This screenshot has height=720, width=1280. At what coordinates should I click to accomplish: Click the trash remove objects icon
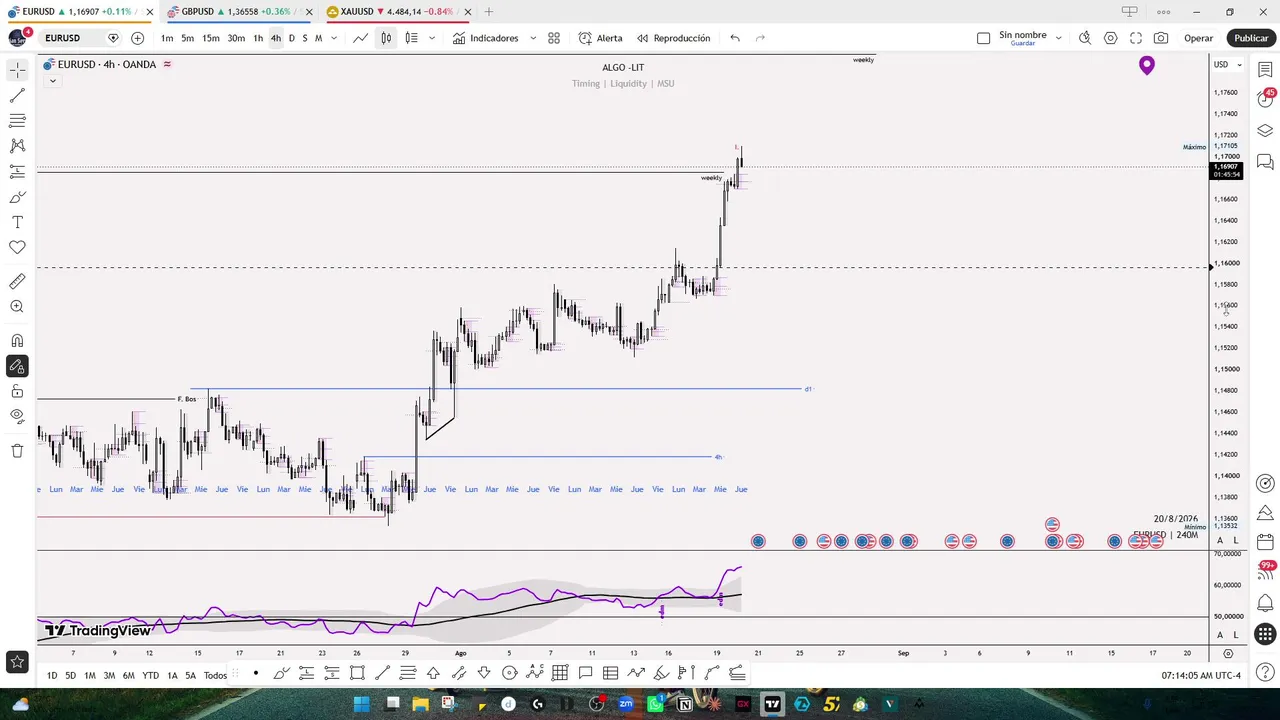tap(17, 451)
